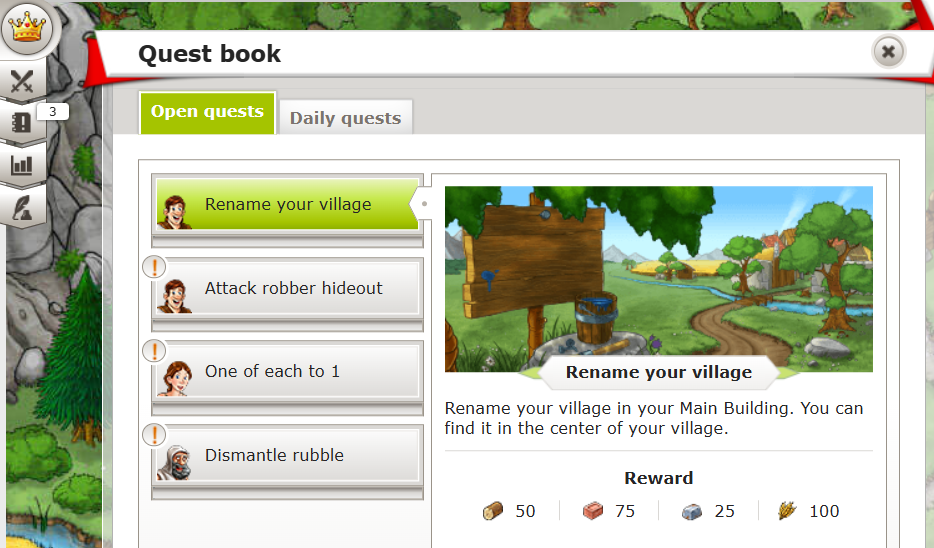This screenshot has height=548, width=934.
Task: Click the wheat crop reward icon
Action: click(787, 510)
